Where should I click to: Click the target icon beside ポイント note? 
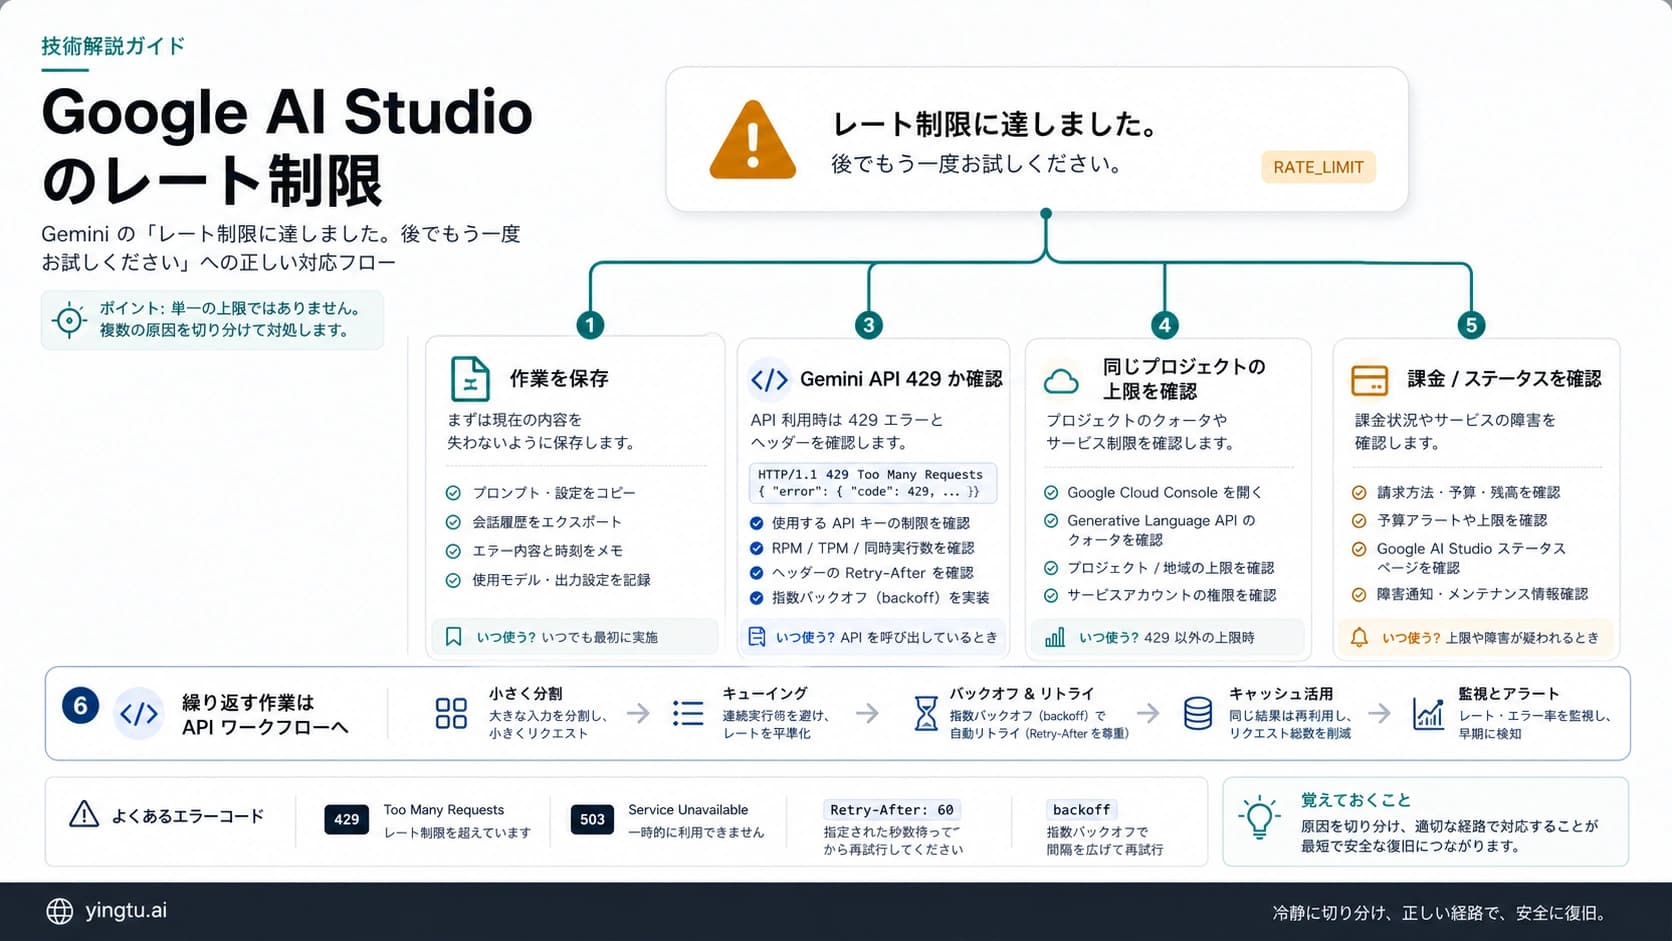click(69, 320)
